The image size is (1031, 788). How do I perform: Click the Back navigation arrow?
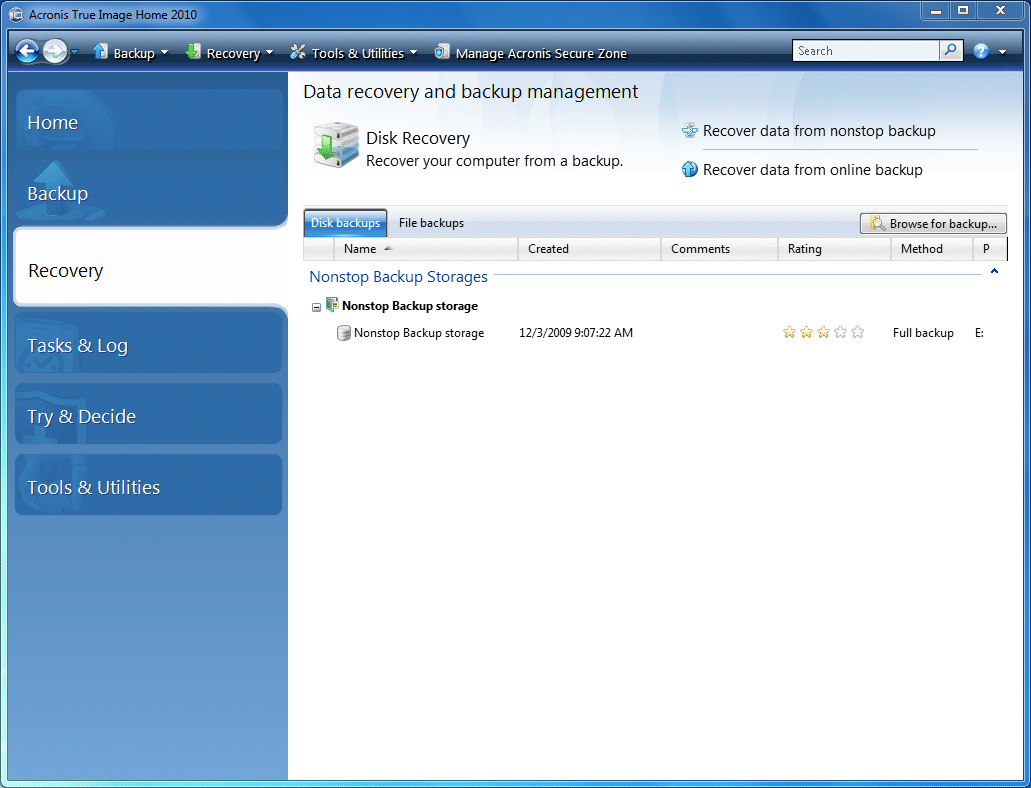tap(27, 51)
